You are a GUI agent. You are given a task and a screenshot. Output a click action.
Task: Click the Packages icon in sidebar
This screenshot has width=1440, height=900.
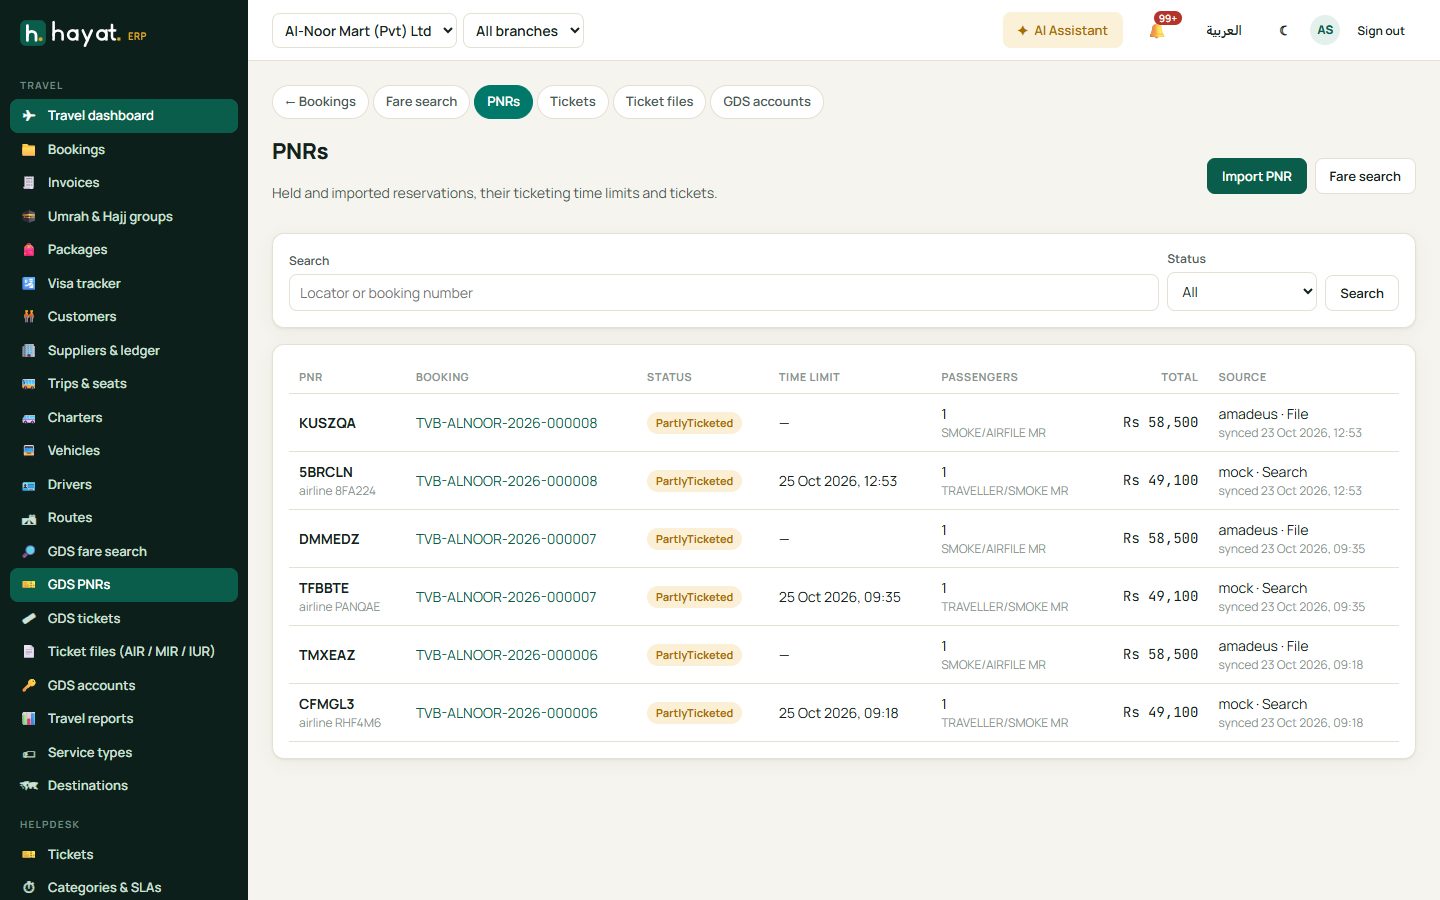29,250
